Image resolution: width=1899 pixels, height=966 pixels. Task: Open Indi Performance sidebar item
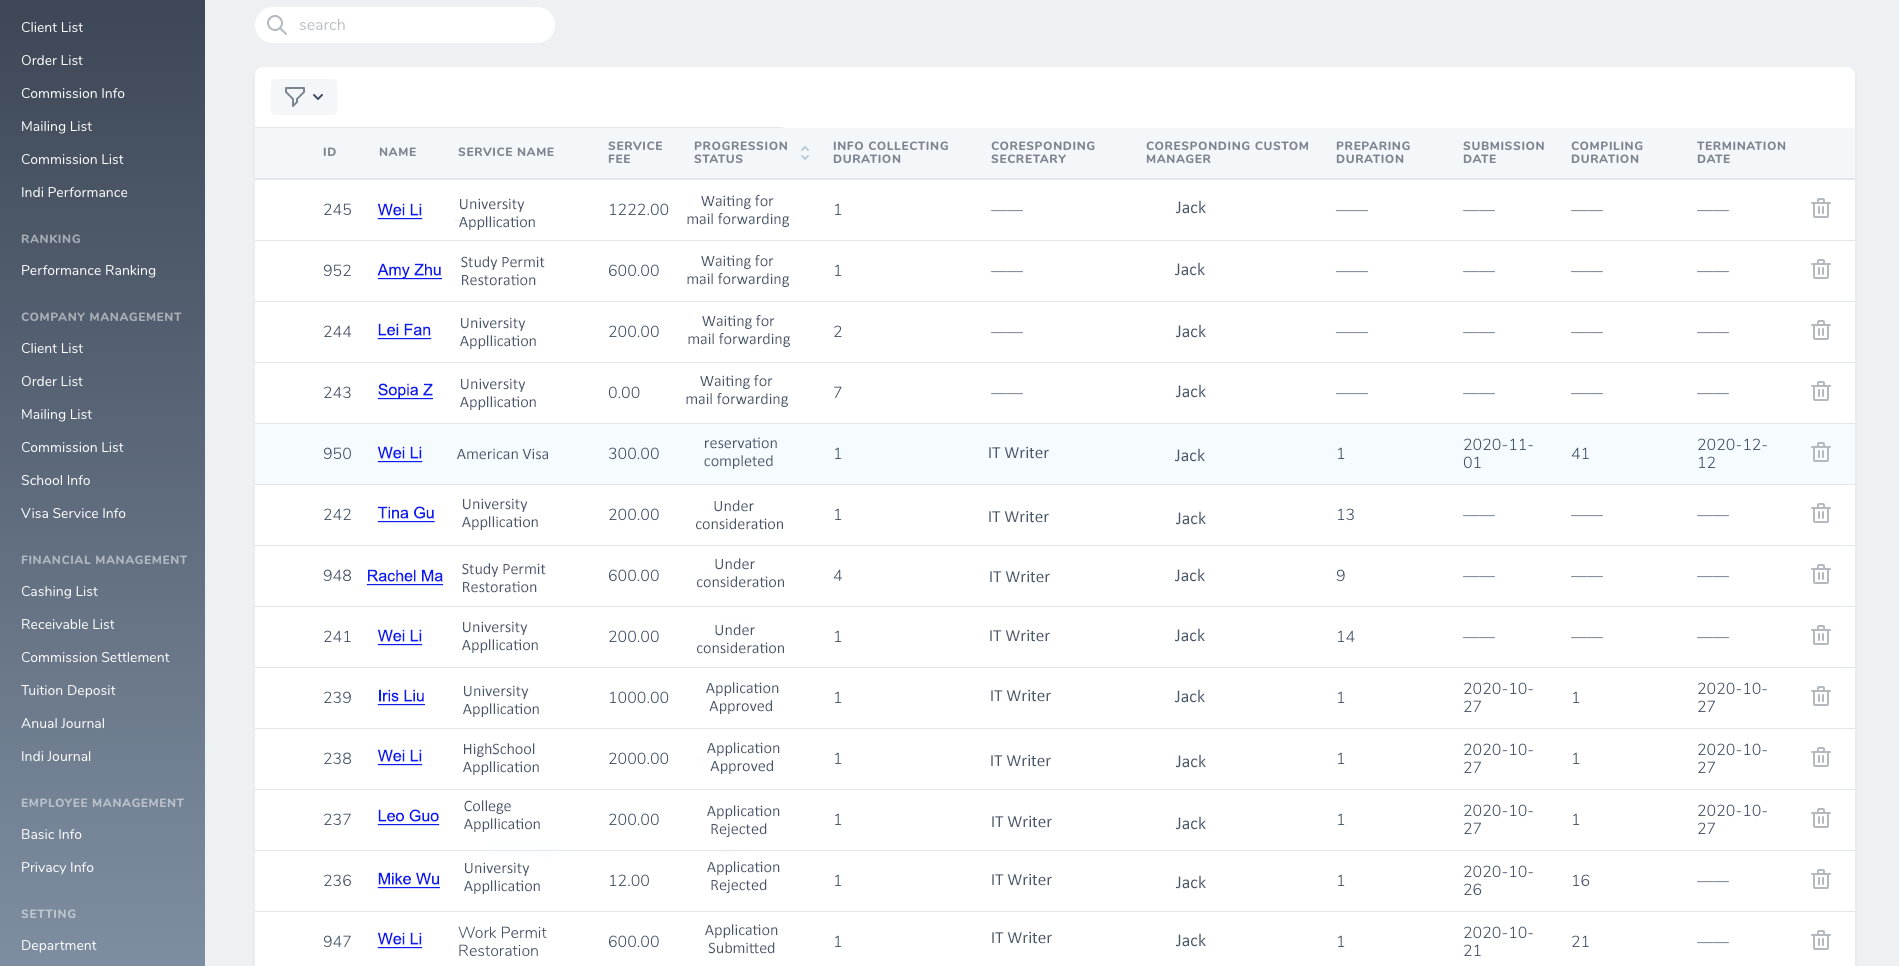point(74,192)
